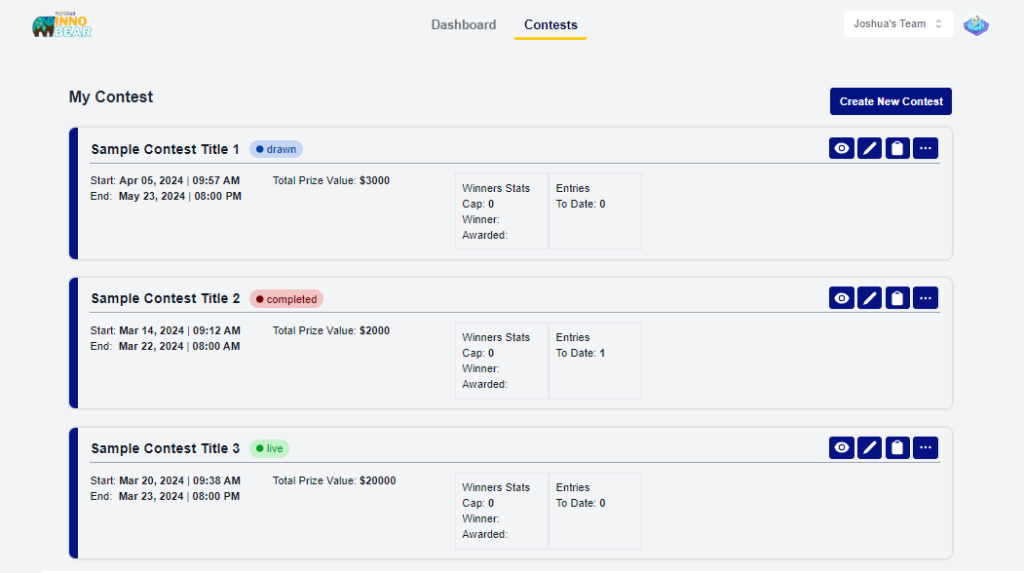Open the Sample Contest Title 2 heading
This screenshot has width=1024, height=573.
(x=165, y=299)
